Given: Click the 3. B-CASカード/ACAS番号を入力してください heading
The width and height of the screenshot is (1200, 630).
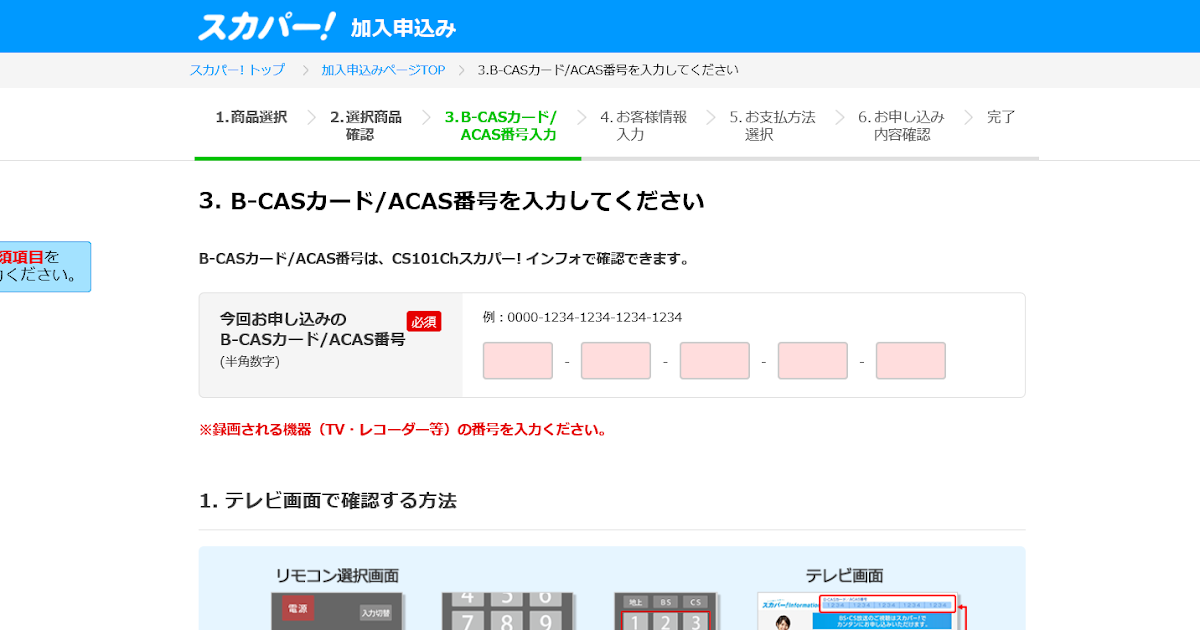Looking at the screenshot, I should click(452, 201).
